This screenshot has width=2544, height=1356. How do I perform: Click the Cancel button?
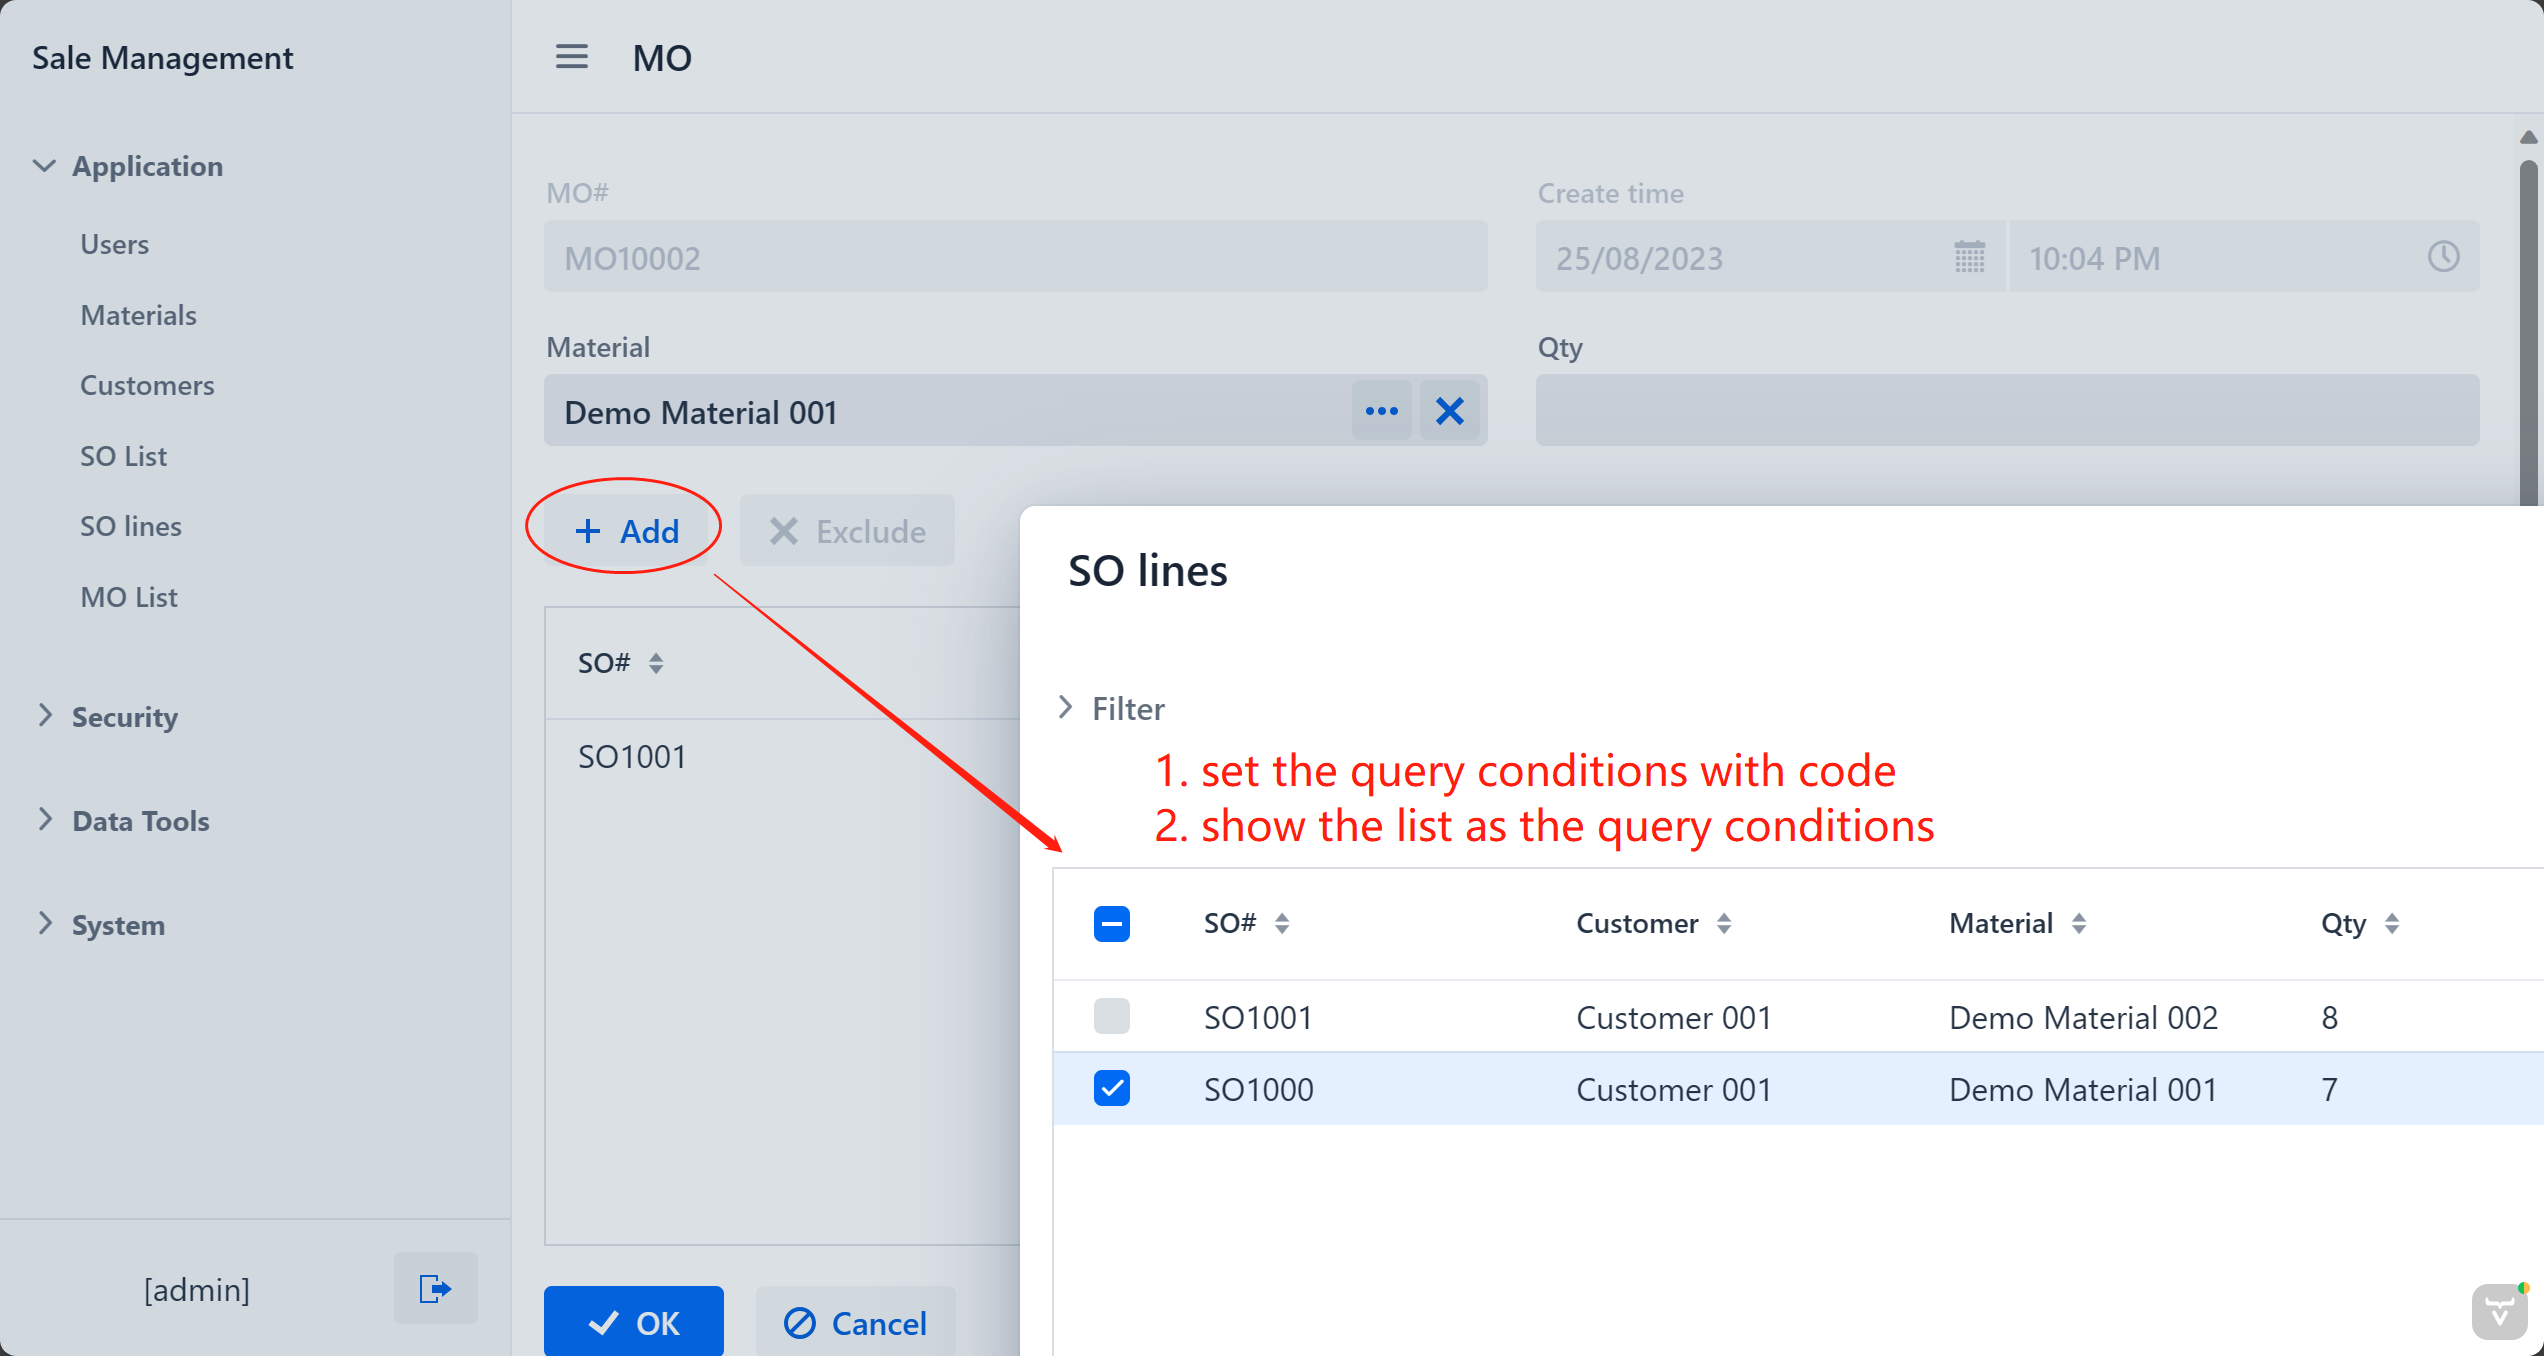[855, 1322]
